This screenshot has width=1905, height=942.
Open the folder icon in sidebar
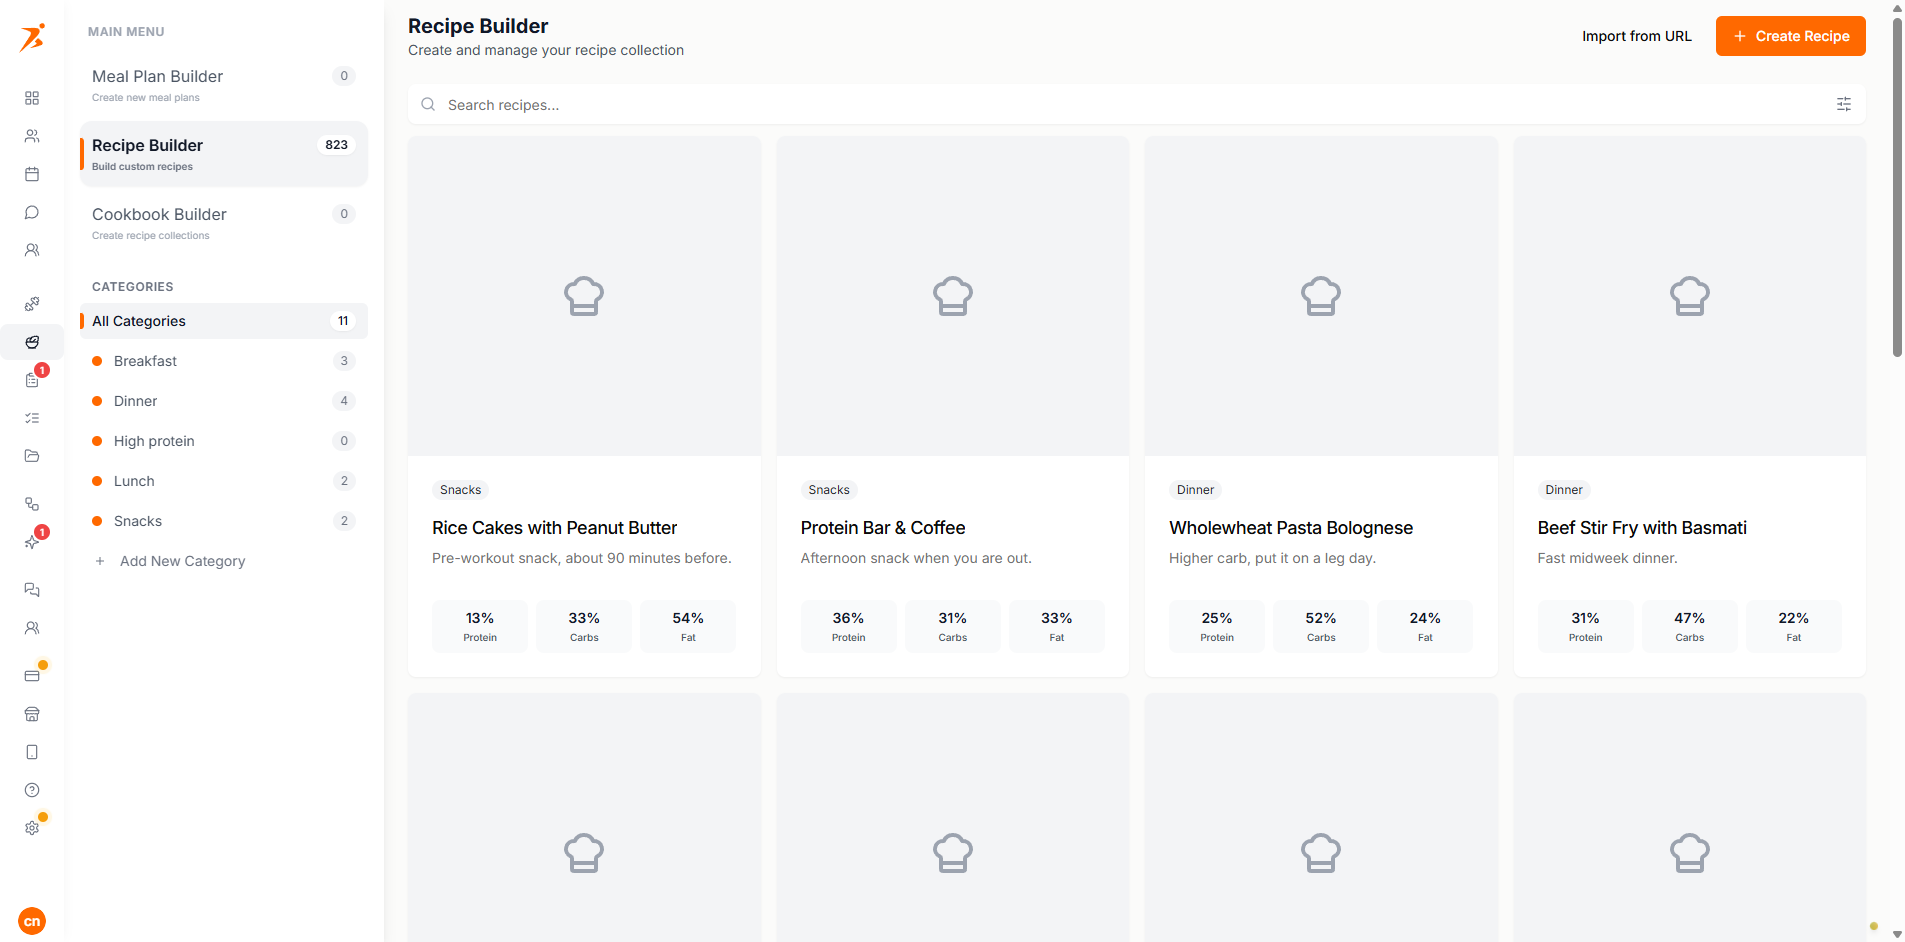tap(32, 456)
